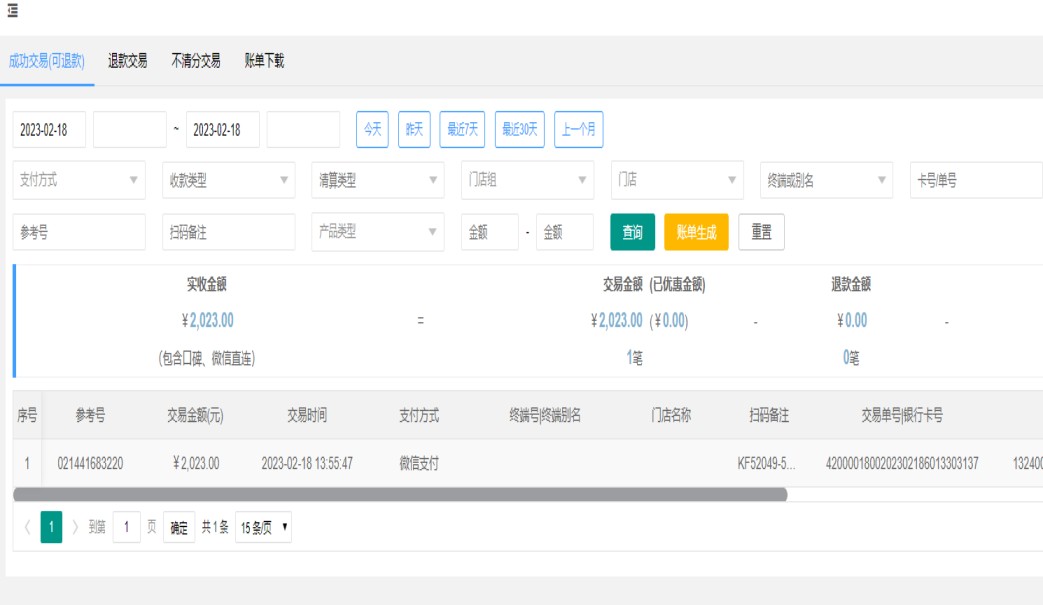This screenshot has height=605, width=1043.
Task: Click the 确定 page jump button
Action: click(x=179, y=528)
